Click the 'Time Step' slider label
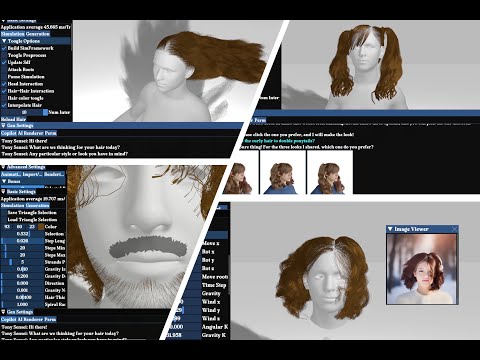The width and height of the screenshot is (480, 360). [214, 285]
